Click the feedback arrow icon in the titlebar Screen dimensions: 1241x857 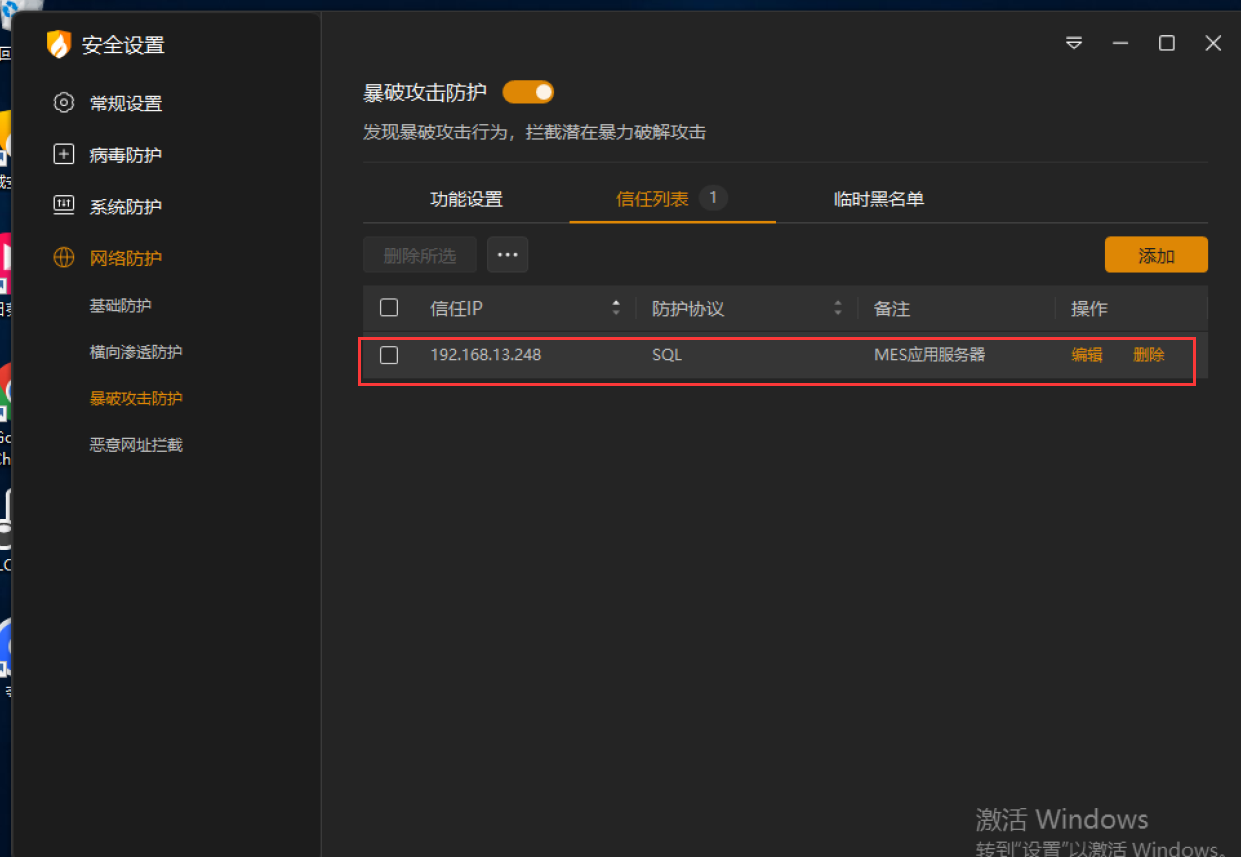1073,43
